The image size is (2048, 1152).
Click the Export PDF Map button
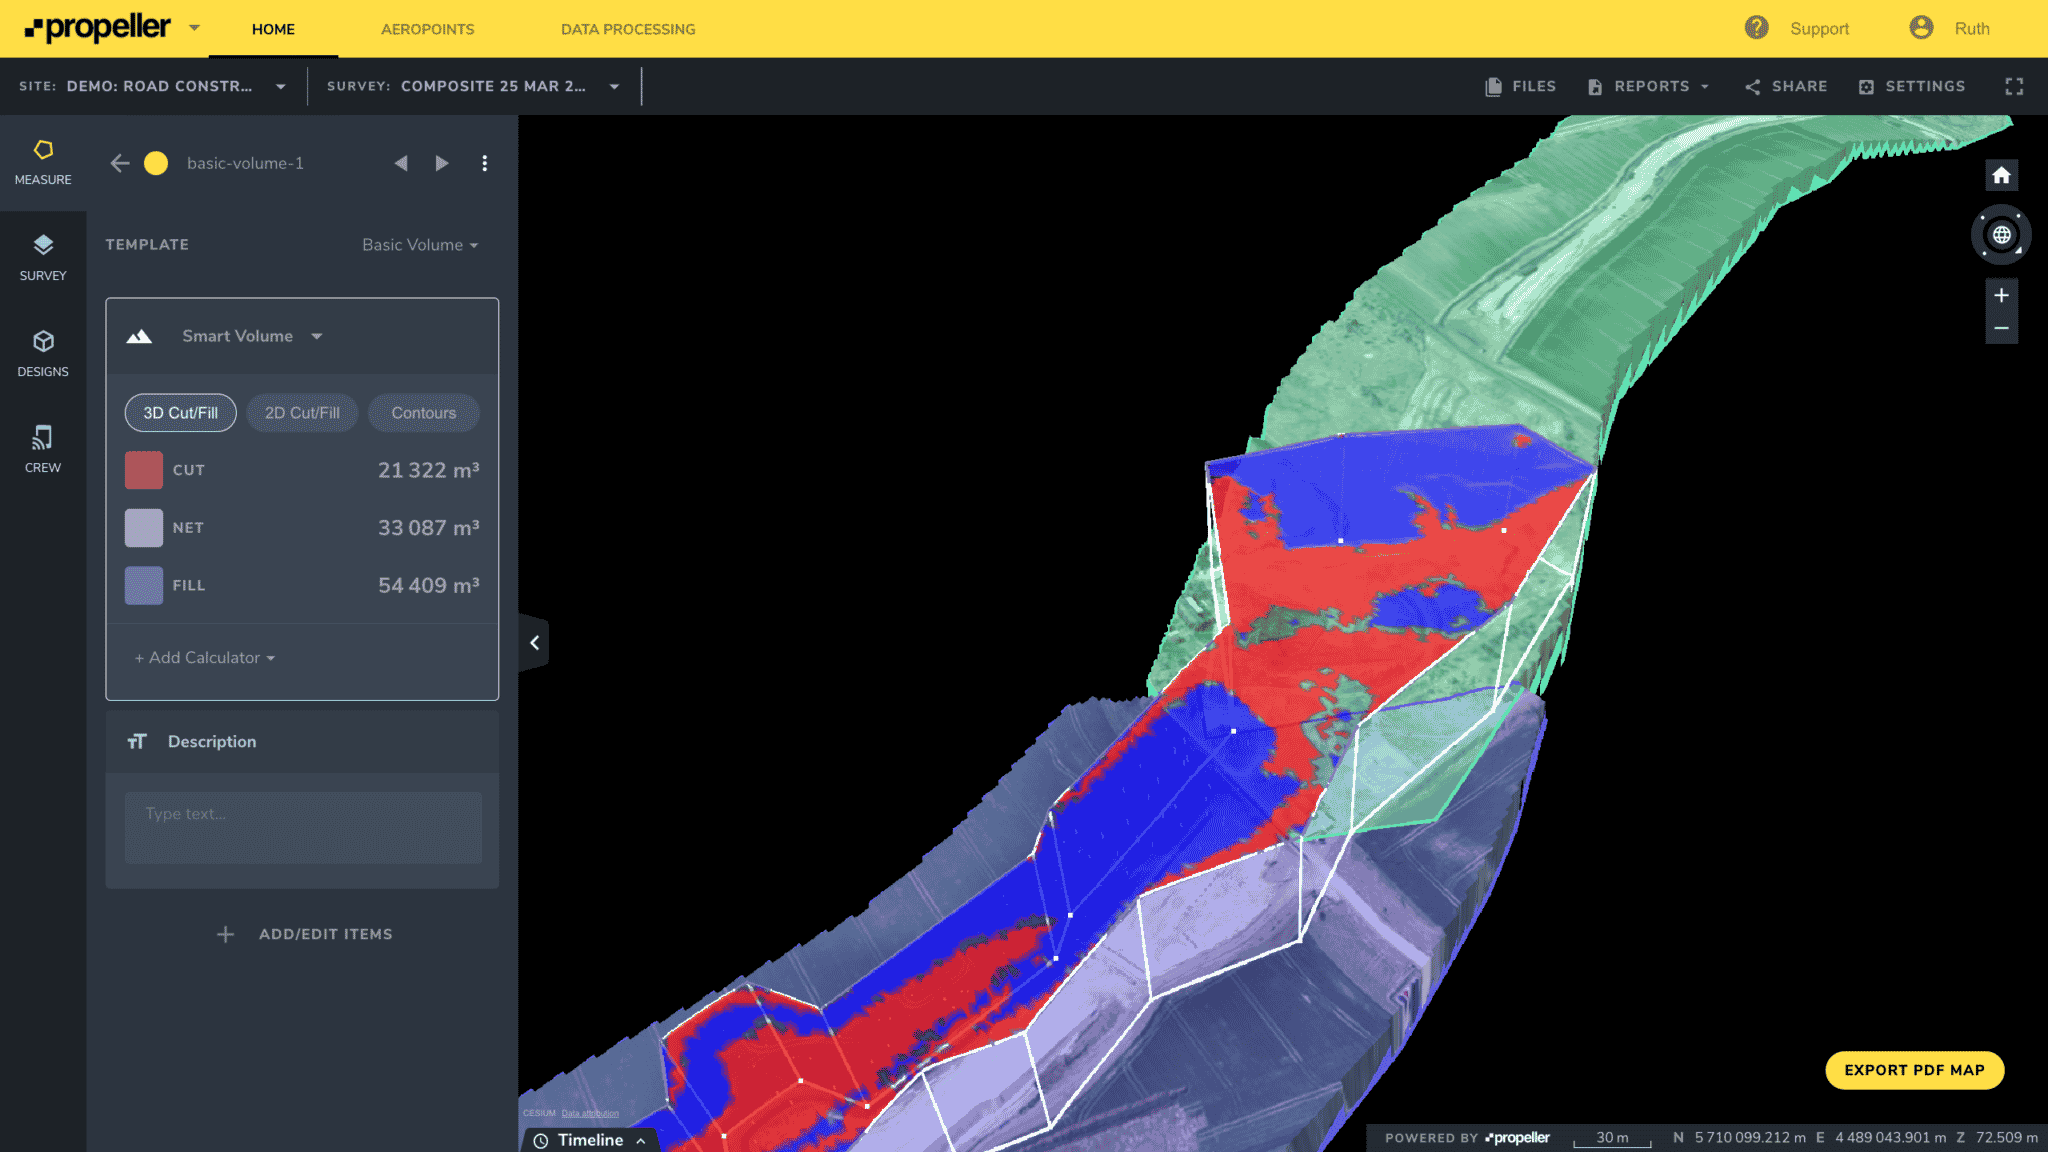[1914, 1070]
